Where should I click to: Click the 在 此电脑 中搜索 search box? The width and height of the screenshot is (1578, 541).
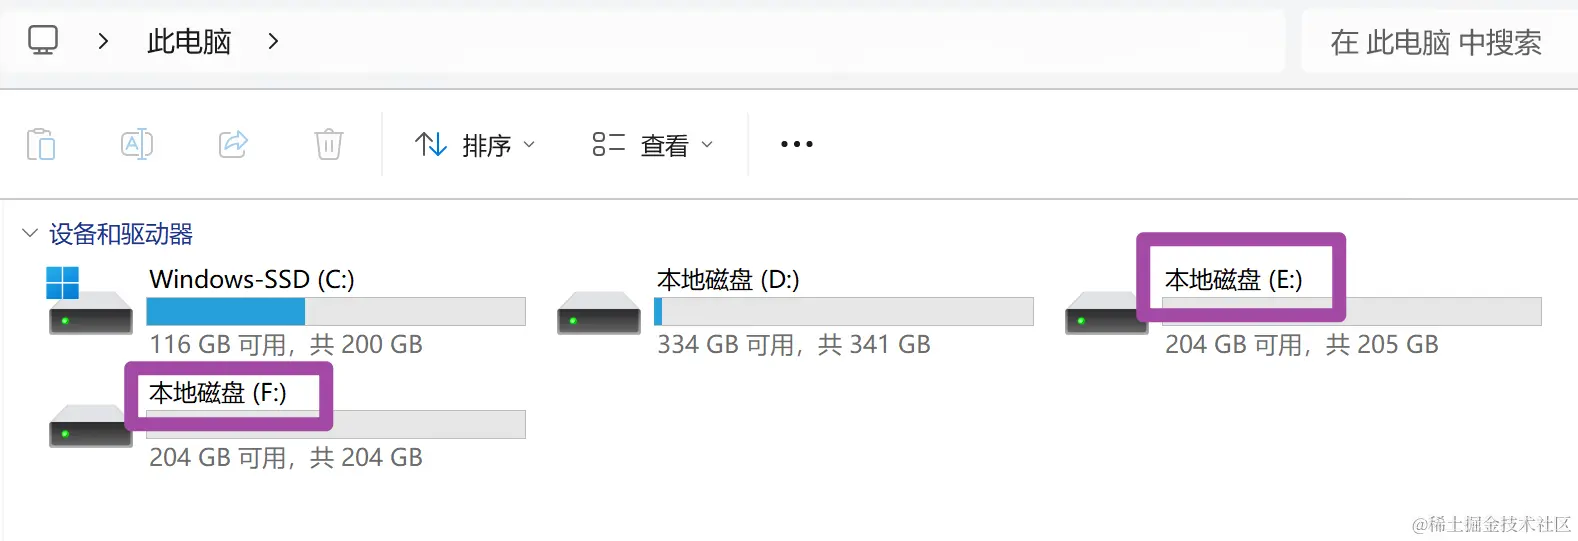pyautogui.click(x=1438, y=42)
